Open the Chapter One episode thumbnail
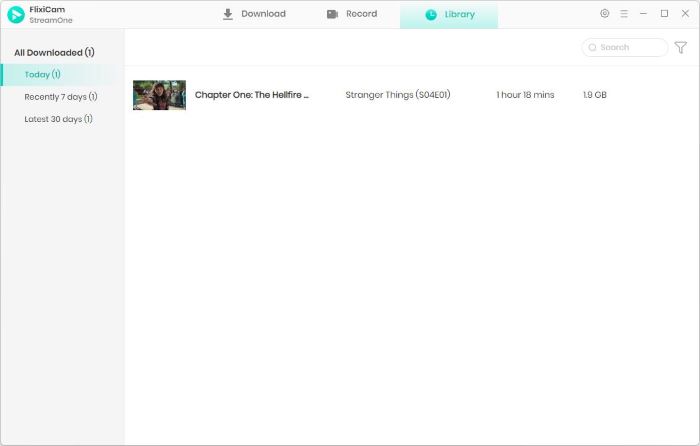 tap(159, 95)
